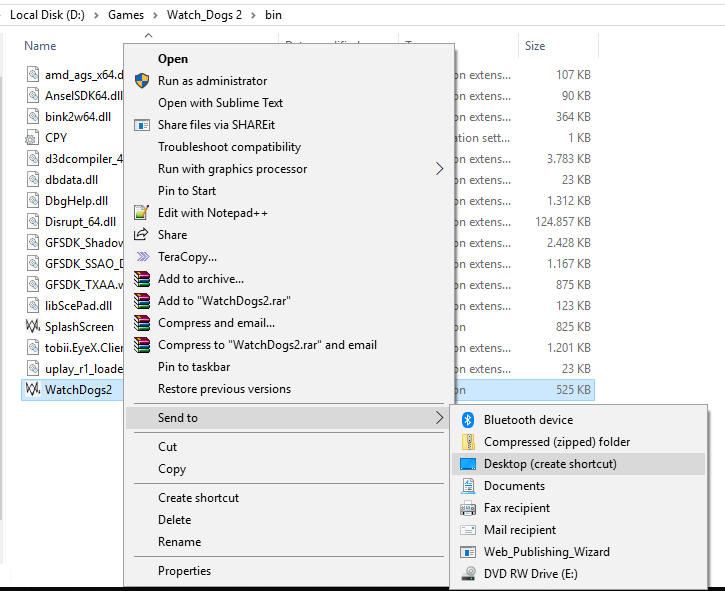Screen dimensions: 725x591
Task: Click the Share arrow icon
Action: coord(141,234)
